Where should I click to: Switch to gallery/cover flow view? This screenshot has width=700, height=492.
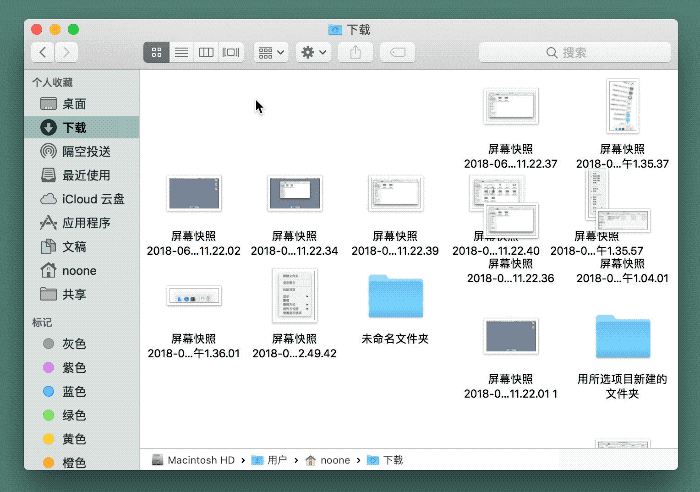click(x=231, y=52)
